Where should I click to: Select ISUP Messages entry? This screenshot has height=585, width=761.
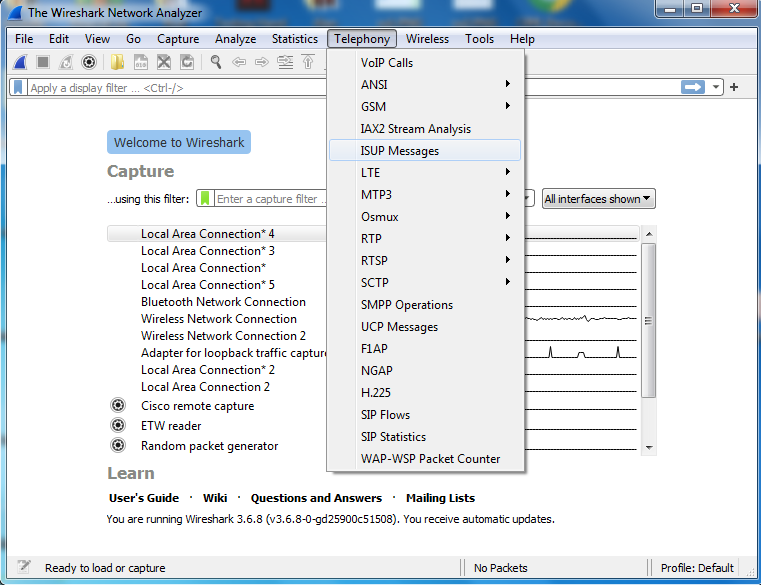[x=425, y=150]
